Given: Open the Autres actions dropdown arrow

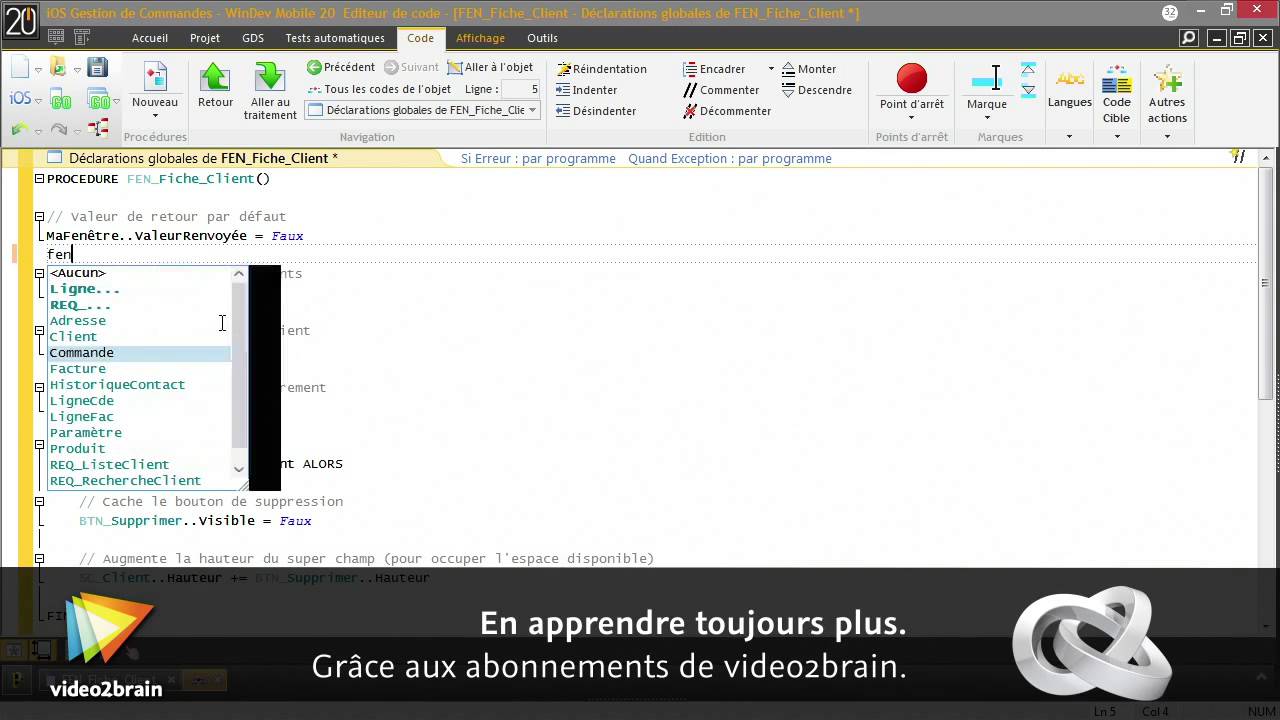Looking at the screenshot, I should coord(1167,137).
